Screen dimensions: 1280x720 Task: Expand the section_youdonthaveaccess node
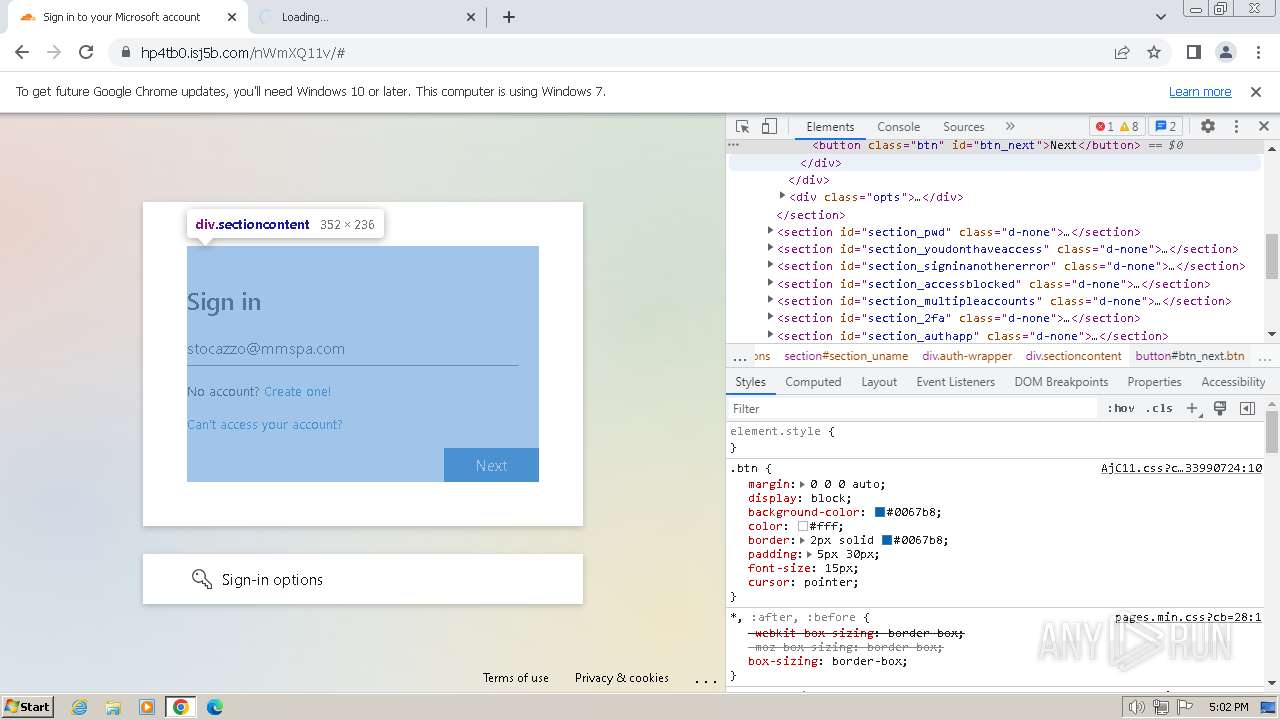tap(770, 248)
